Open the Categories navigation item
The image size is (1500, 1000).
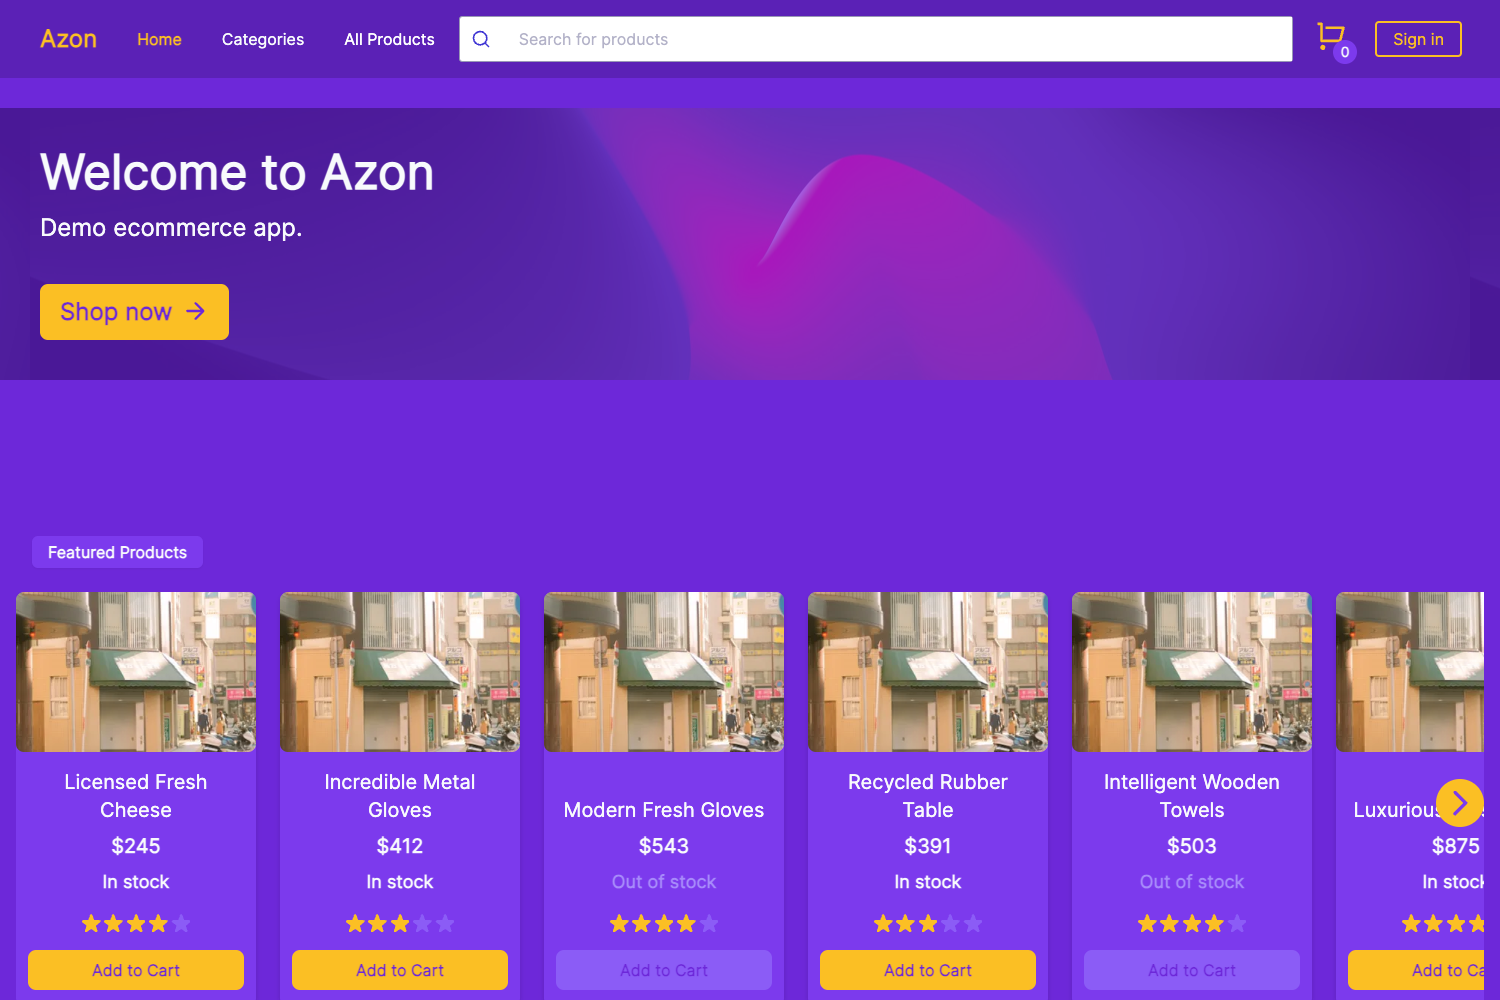click(262, 39)
